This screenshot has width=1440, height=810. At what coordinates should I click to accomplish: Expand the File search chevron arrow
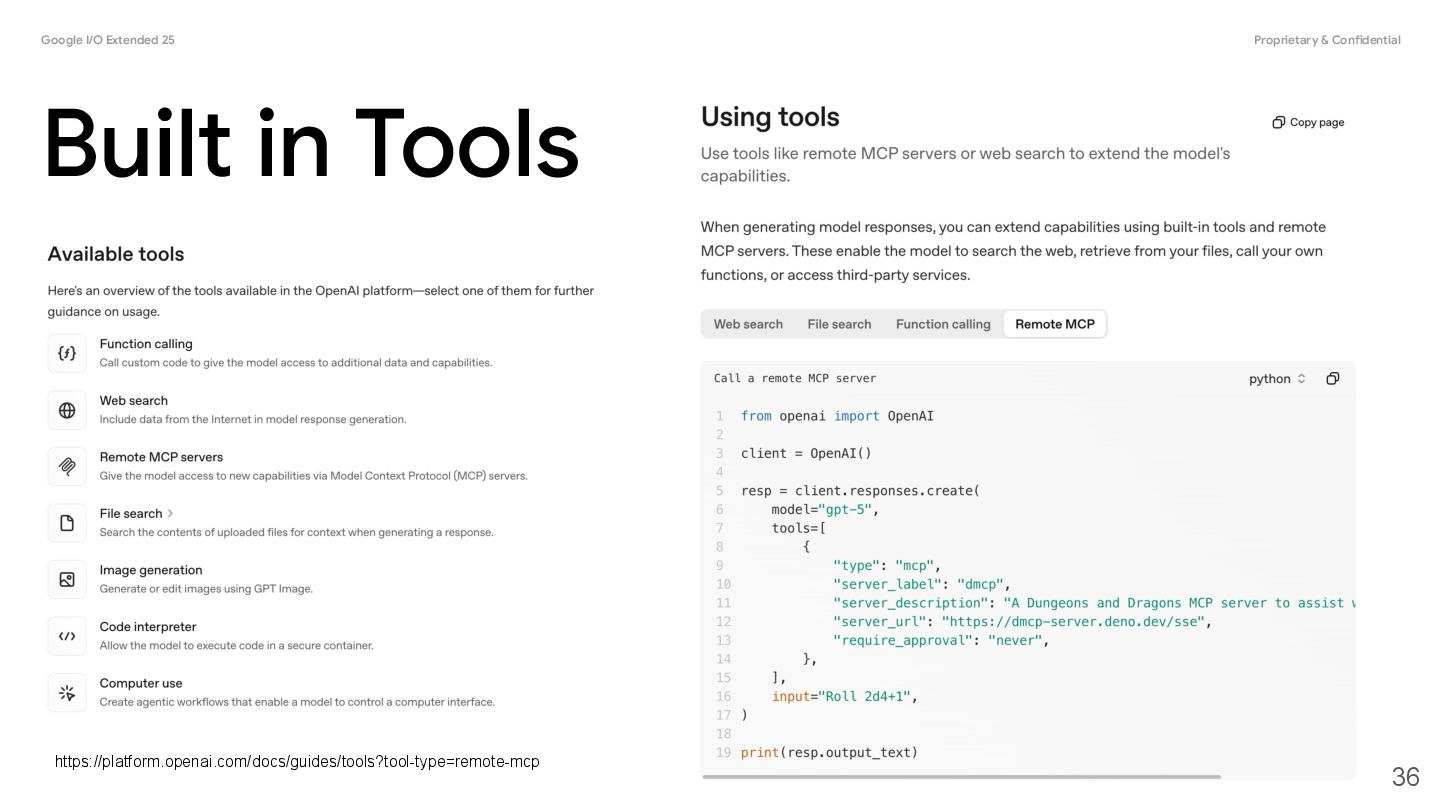(x=171, y=513)
